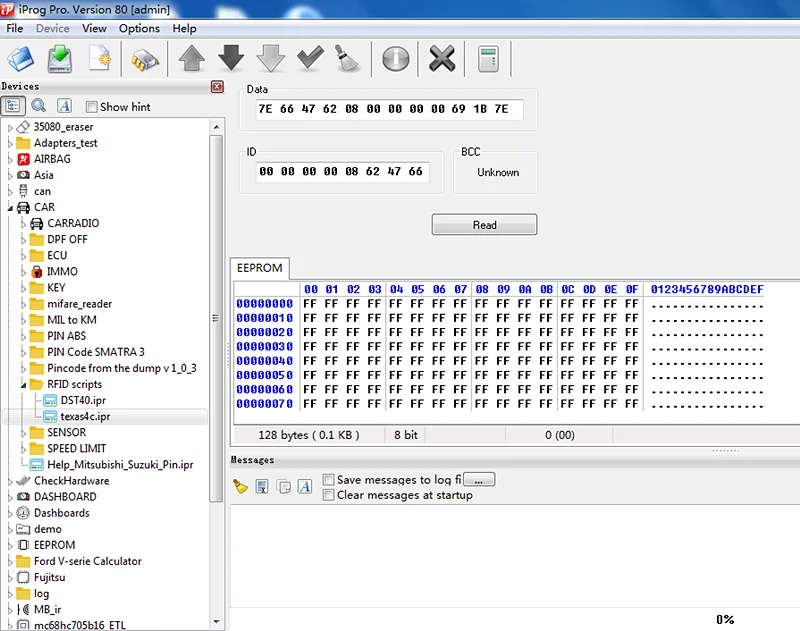Expand the ECU folder
This screenshot has height=631, width=800.
[23, 256]
